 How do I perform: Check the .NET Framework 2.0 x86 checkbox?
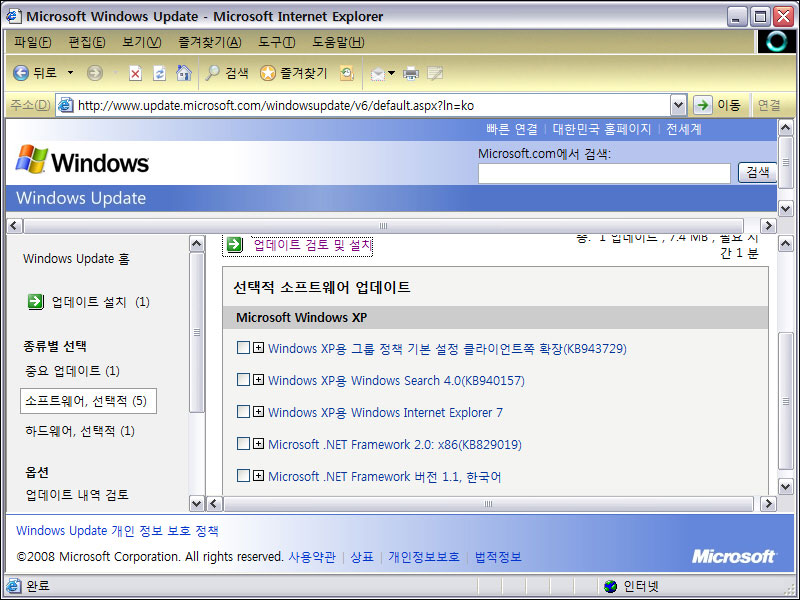[x=243, y=443]
